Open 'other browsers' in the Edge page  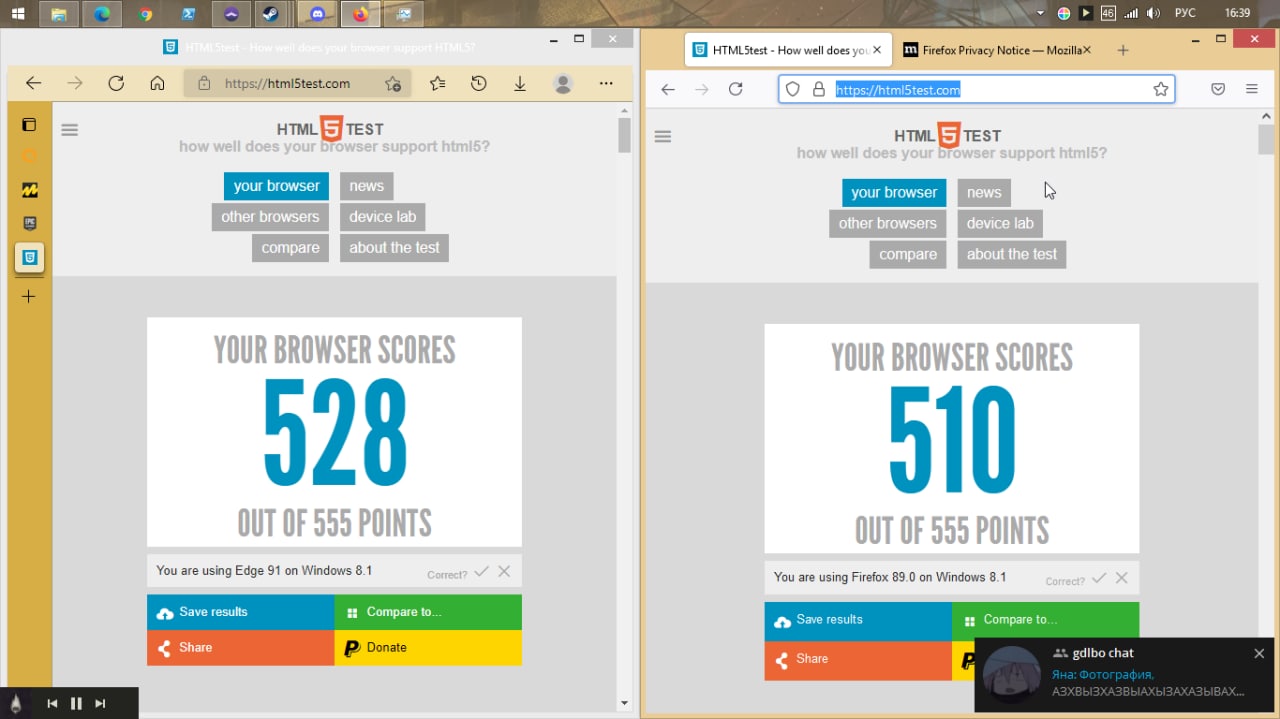coord(270,217)
